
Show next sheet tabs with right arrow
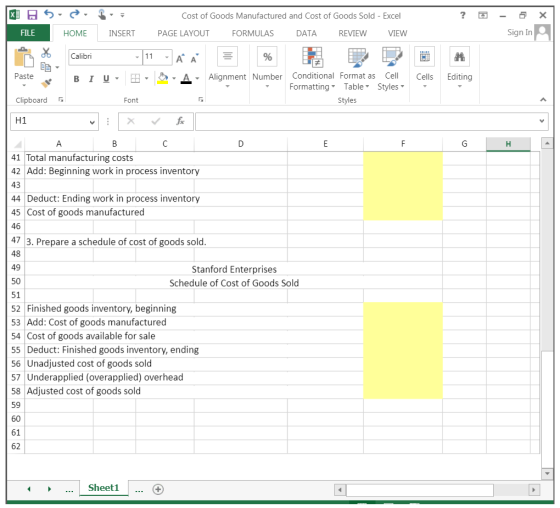click(x=49, y=489)
